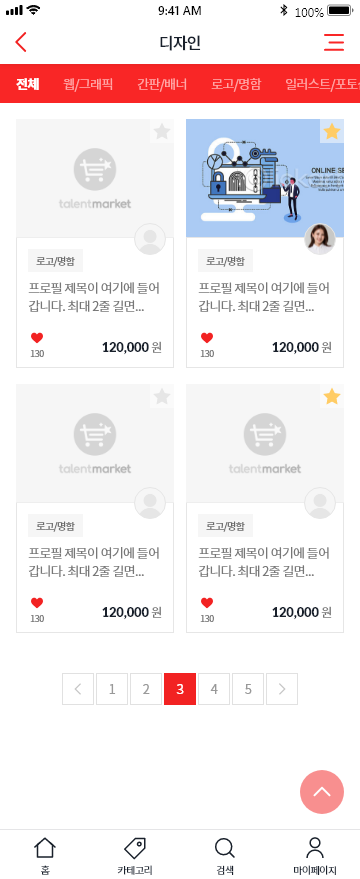
Task: Select the 웹/그래픽 category tab
Action: click(x=88, y=84)
